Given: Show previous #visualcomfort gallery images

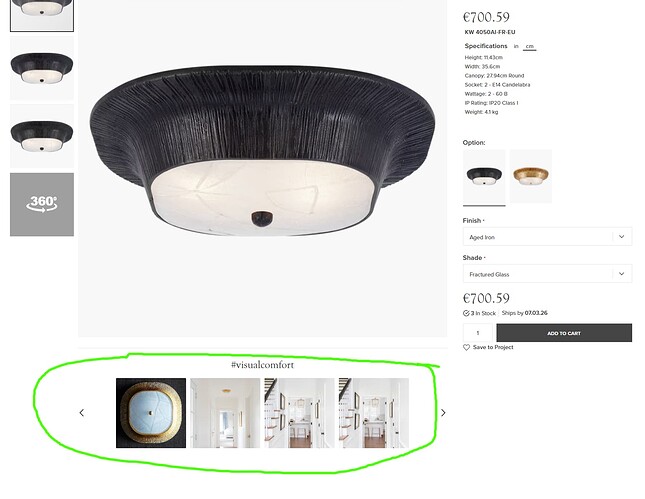Looking at the screenshot, I should [x=81, y=413].
